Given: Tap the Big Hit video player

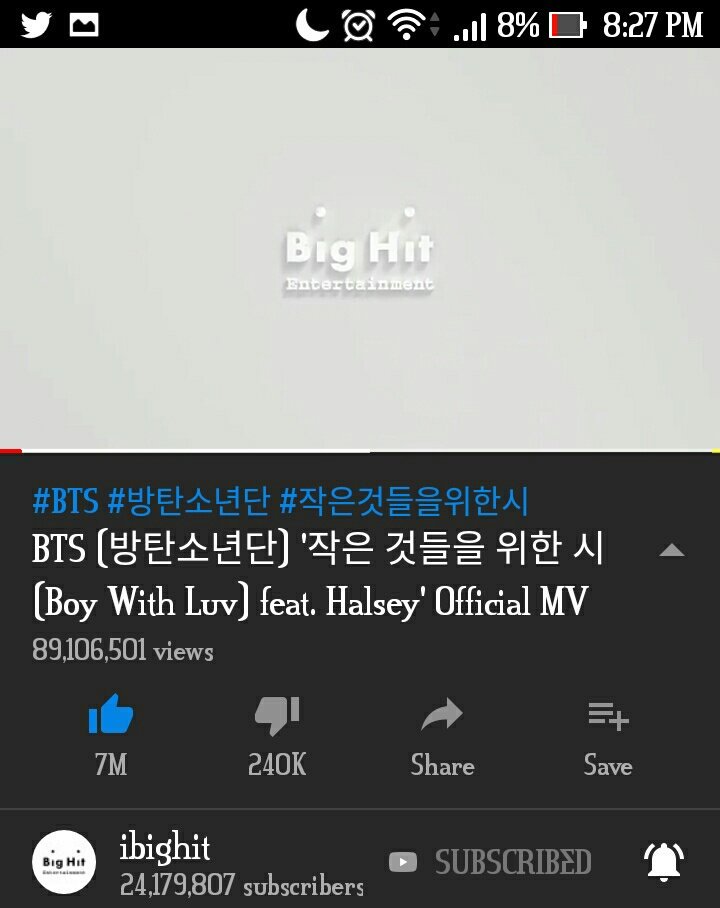Looking at the screenshot, I should point(360,248).
